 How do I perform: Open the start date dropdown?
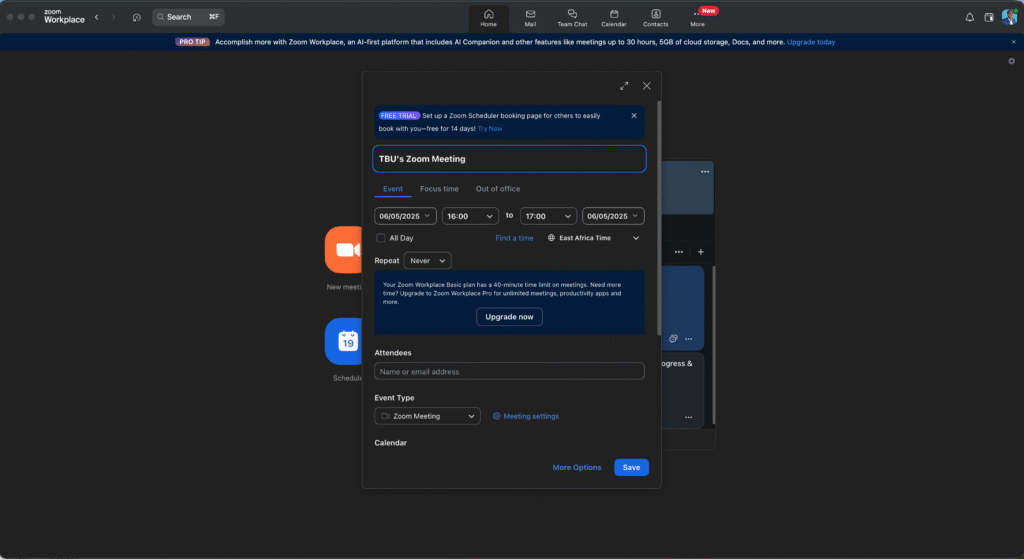click(x=405, y=216)
